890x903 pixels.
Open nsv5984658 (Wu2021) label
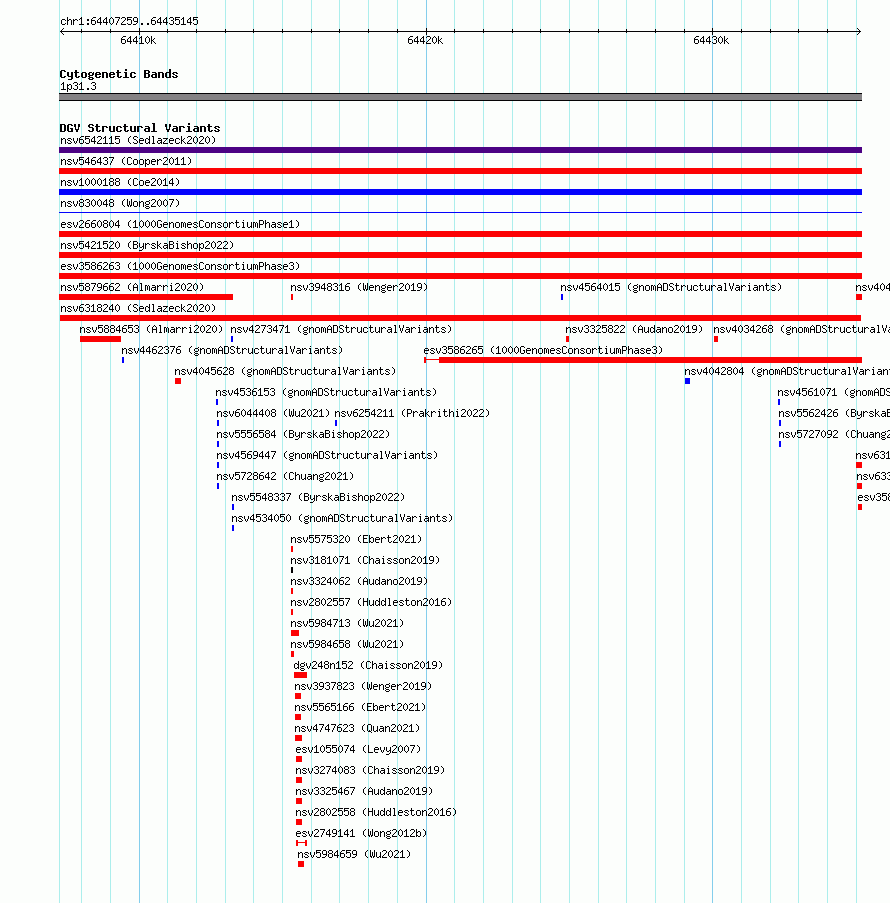click(x=347, y=644)
